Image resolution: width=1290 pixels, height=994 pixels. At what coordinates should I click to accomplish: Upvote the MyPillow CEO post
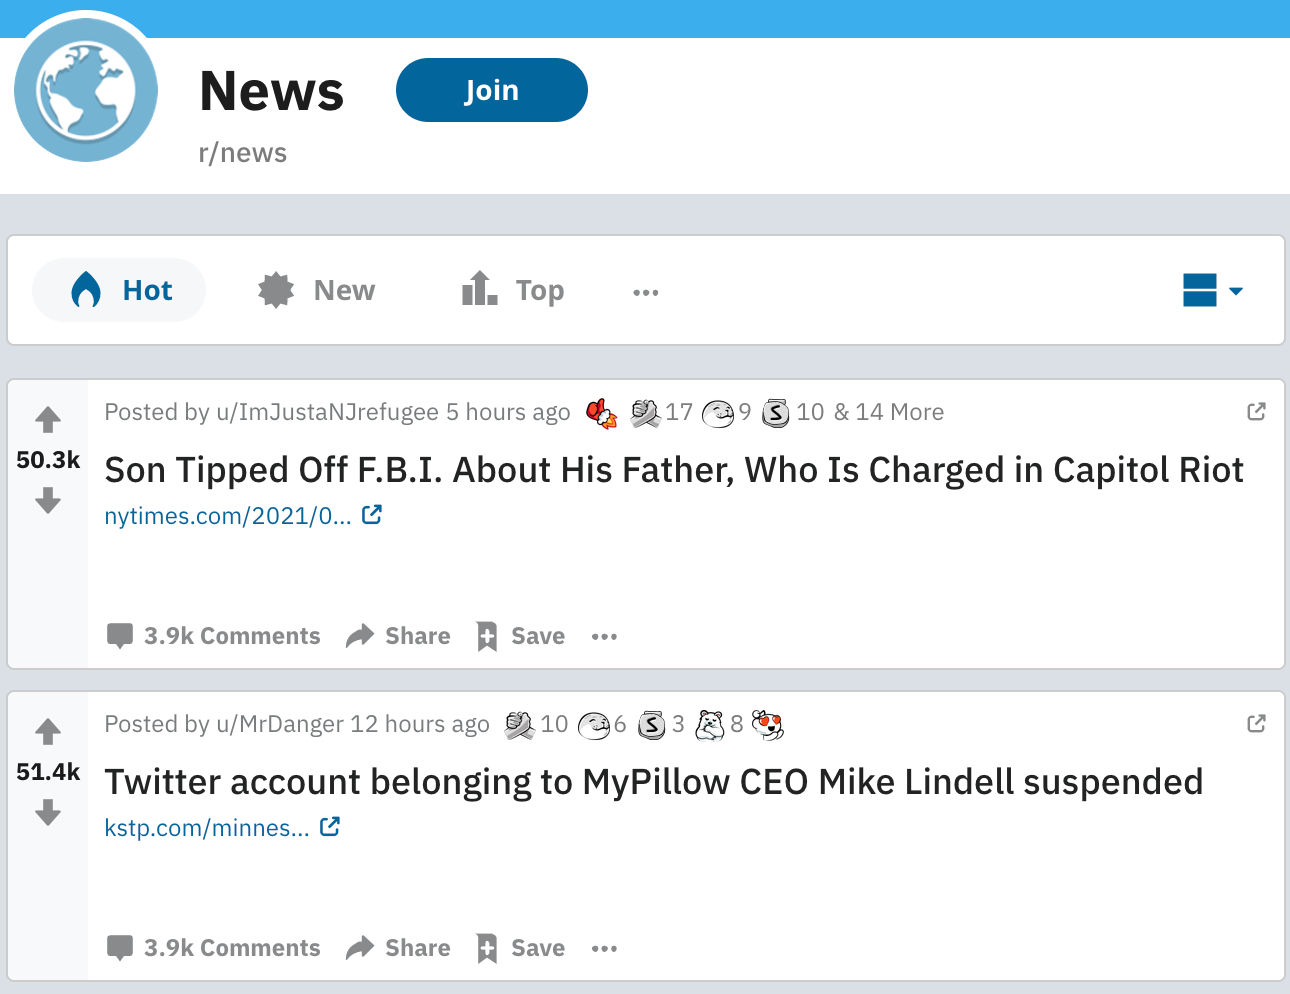pos(48,731)
